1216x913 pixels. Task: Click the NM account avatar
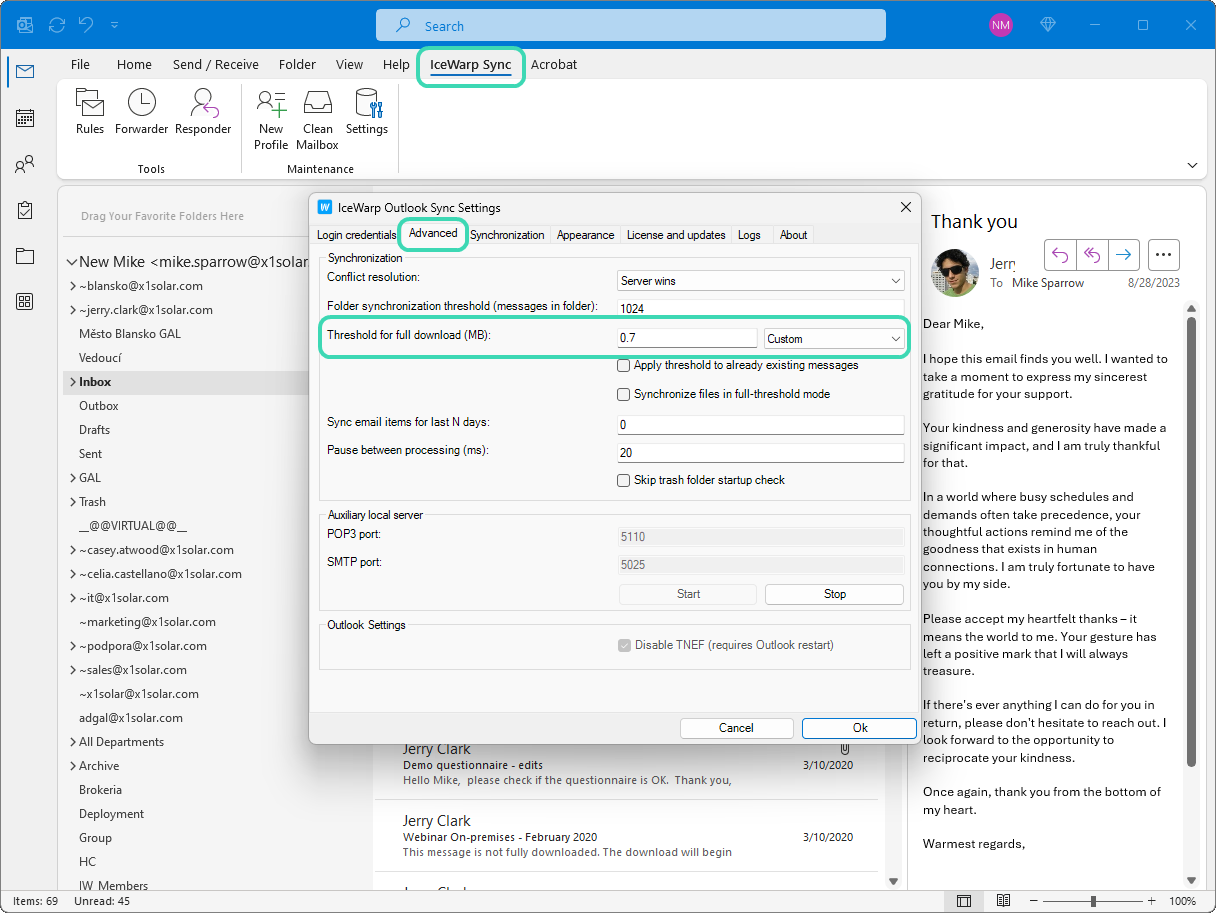1000,25
